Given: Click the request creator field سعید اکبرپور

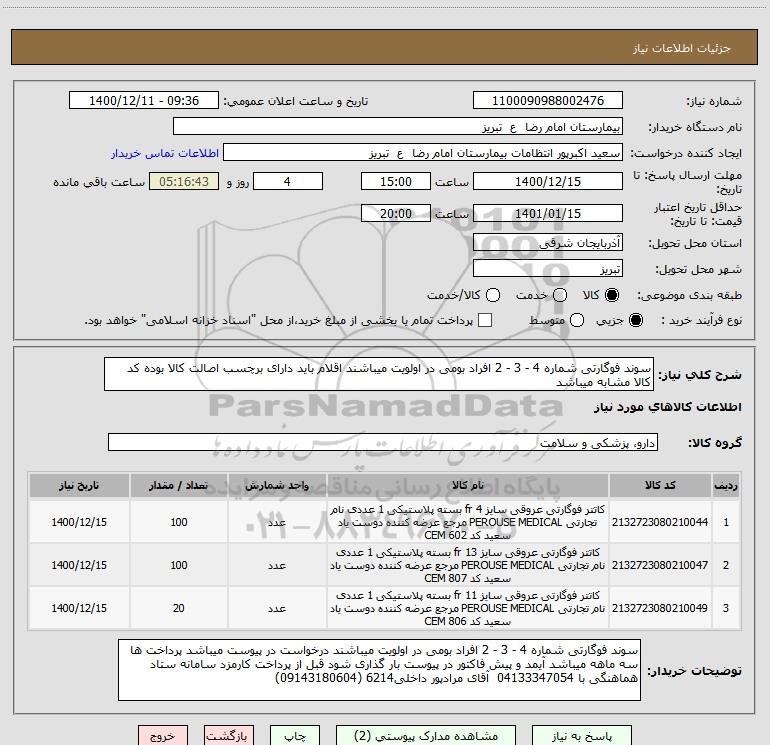Looking at the screenshot, I should pos(423,153).
